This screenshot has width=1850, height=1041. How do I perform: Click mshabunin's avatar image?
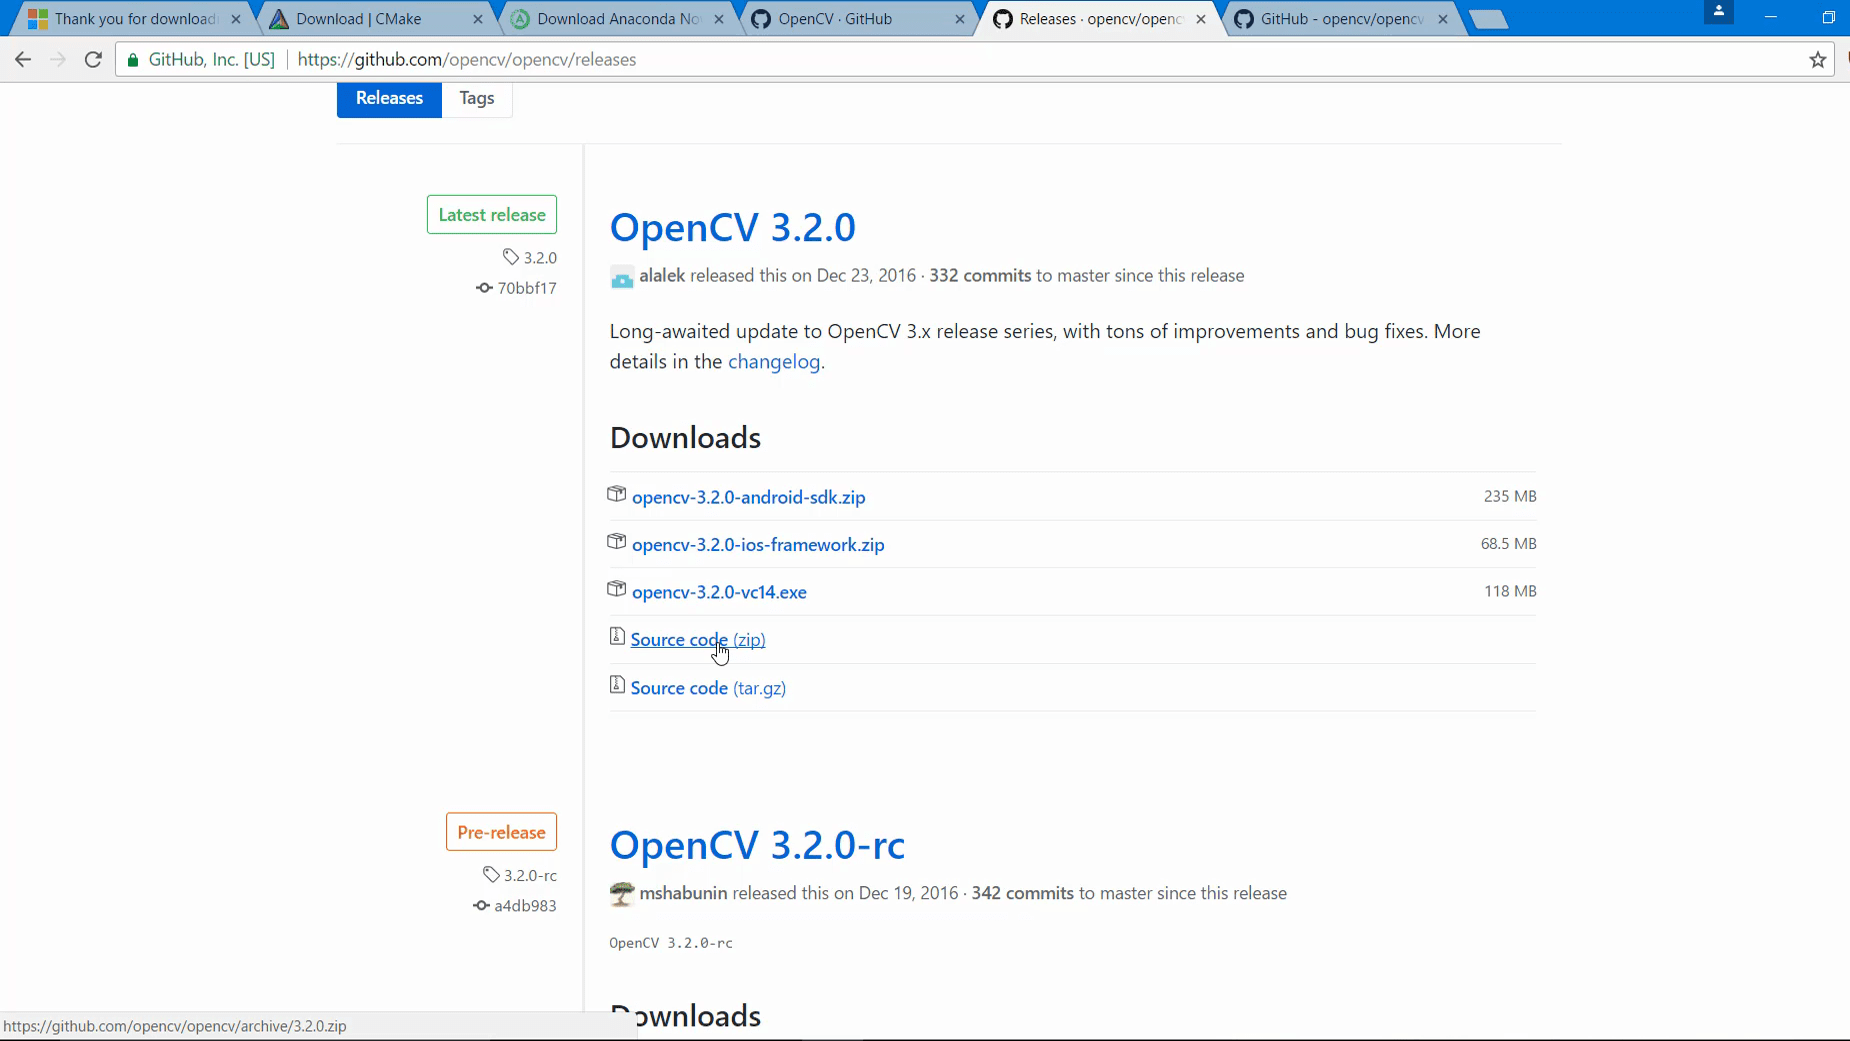(x=622, y=894)
